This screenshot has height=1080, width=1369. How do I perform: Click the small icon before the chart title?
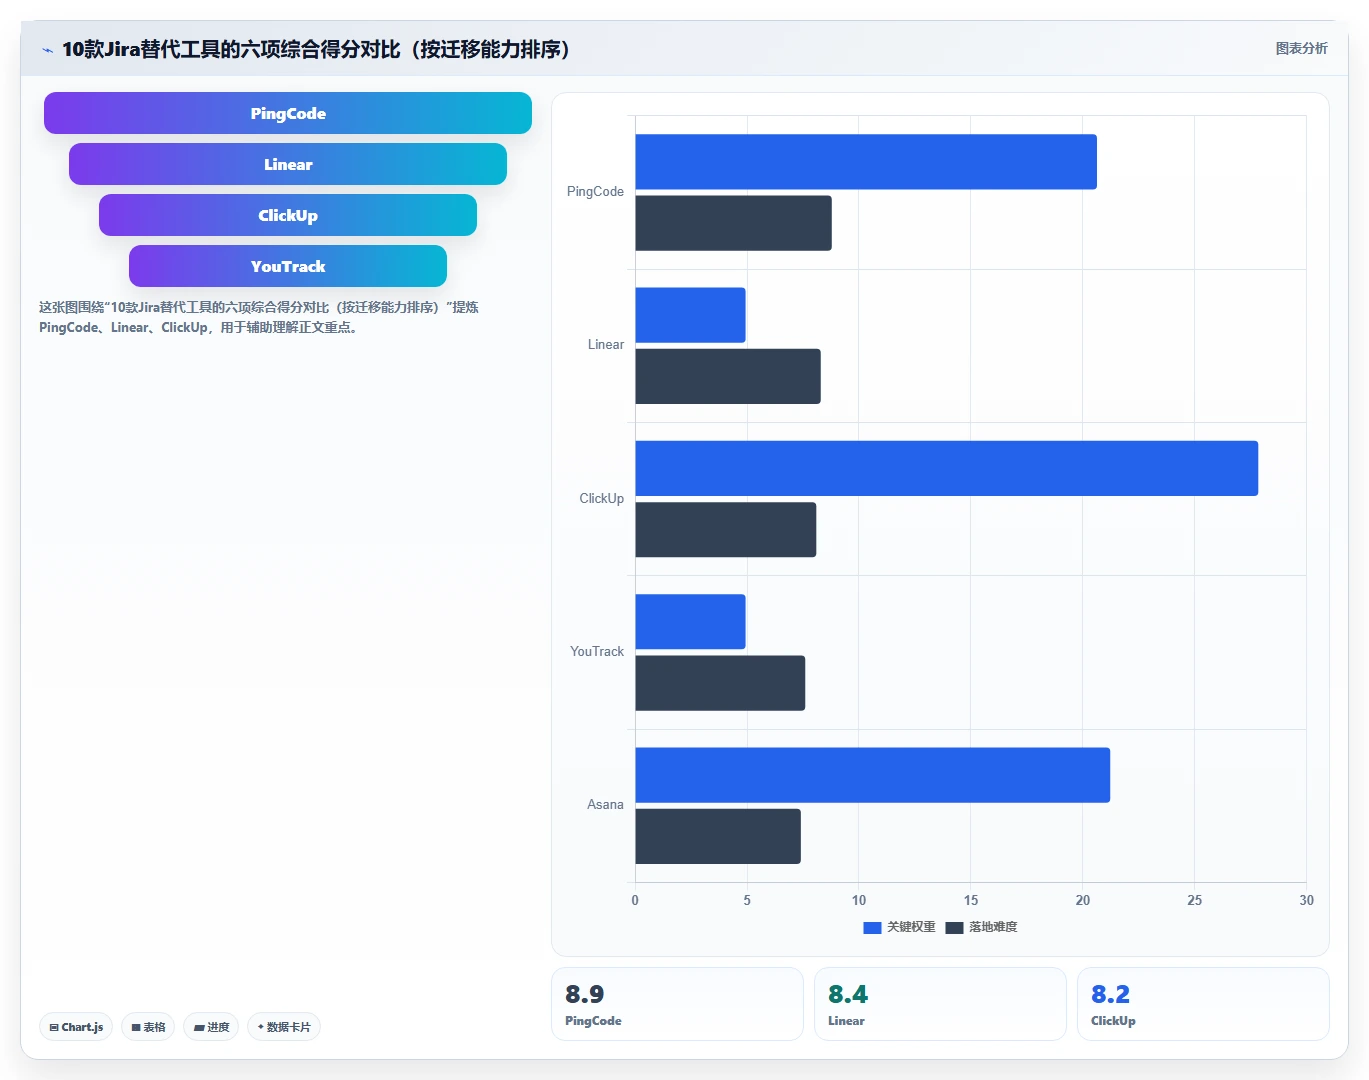pos(47,50)
